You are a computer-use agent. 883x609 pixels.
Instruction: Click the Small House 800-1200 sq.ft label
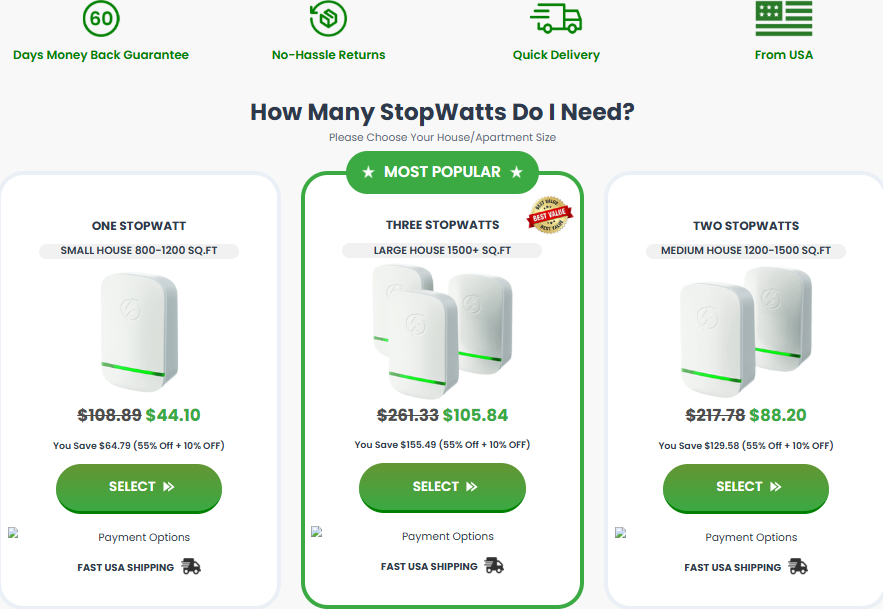coord(139,251)
